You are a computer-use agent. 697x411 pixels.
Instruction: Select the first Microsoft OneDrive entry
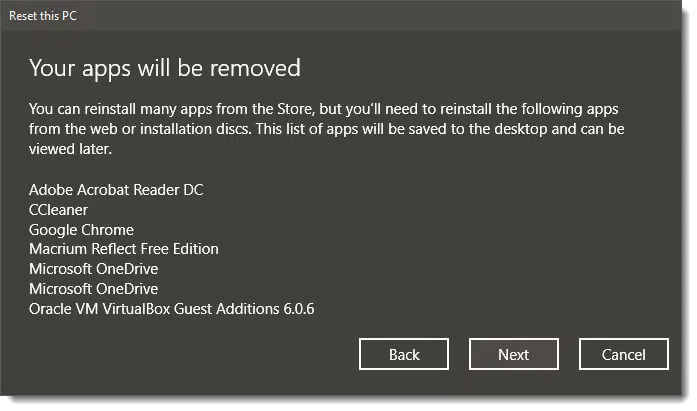93,269
